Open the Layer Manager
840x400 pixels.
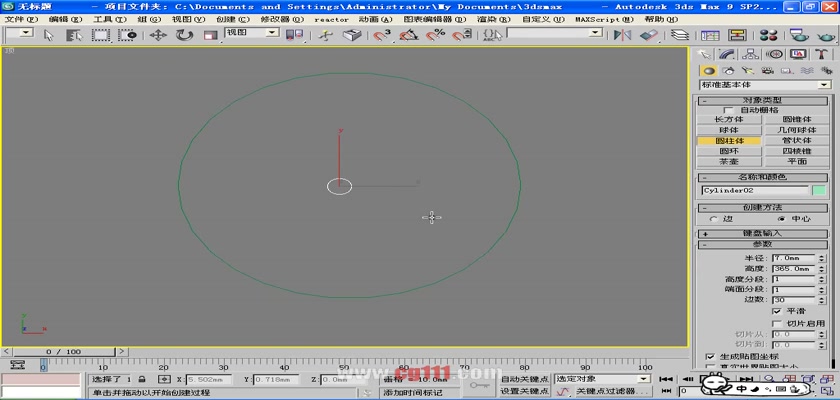680,35
